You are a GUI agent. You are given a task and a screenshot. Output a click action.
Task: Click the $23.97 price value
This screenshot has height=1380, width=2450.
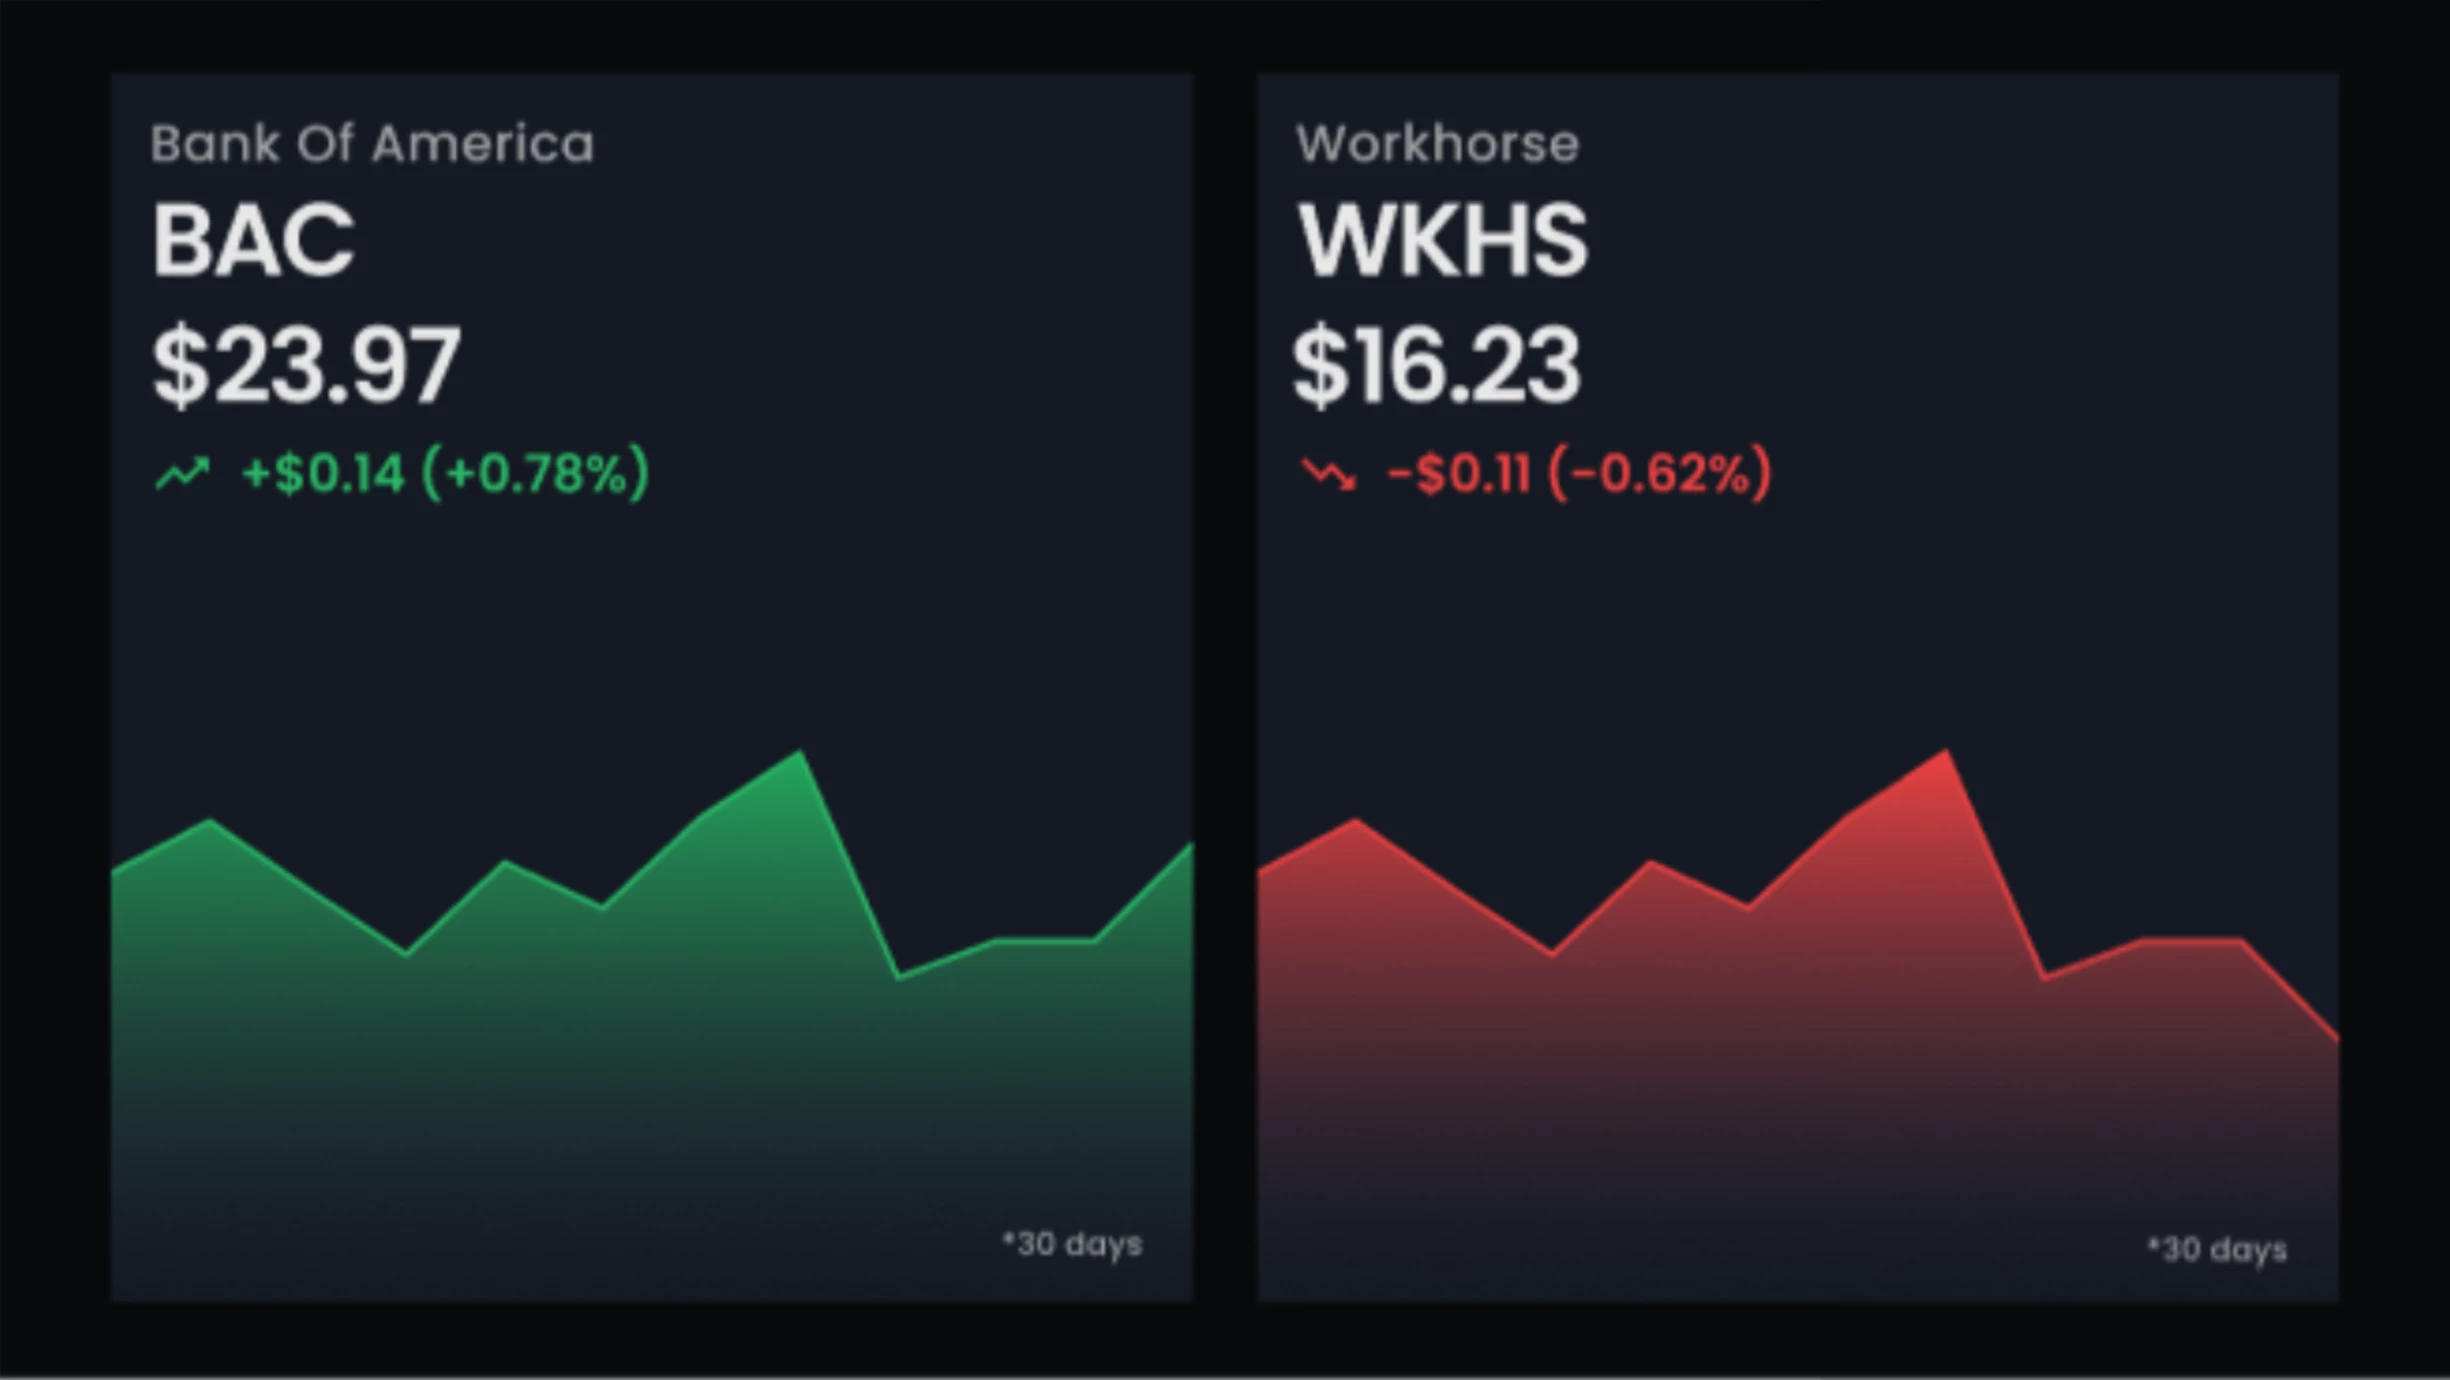point(306,366)
